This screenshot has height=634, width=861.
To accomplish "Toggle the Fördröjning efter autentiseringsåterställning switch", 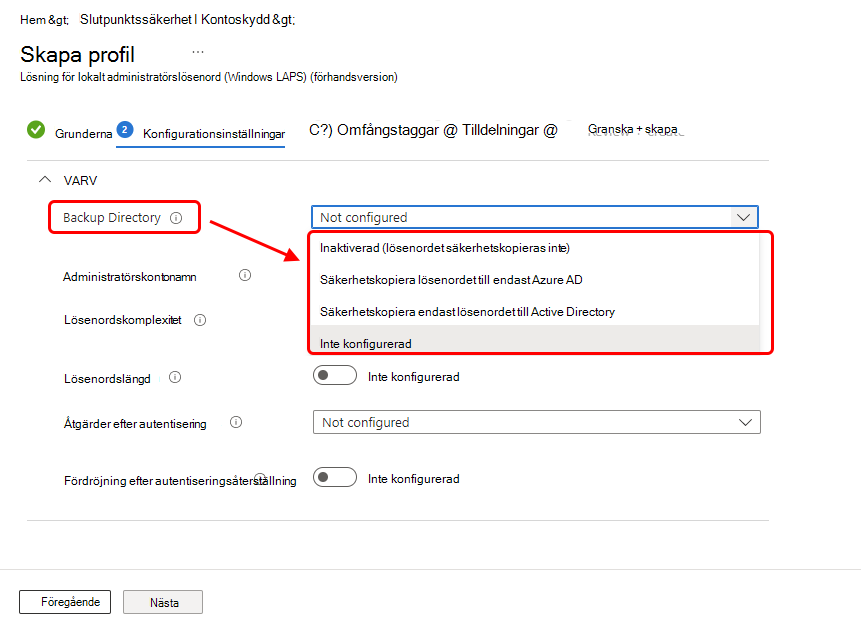I will tap(335, 477).
